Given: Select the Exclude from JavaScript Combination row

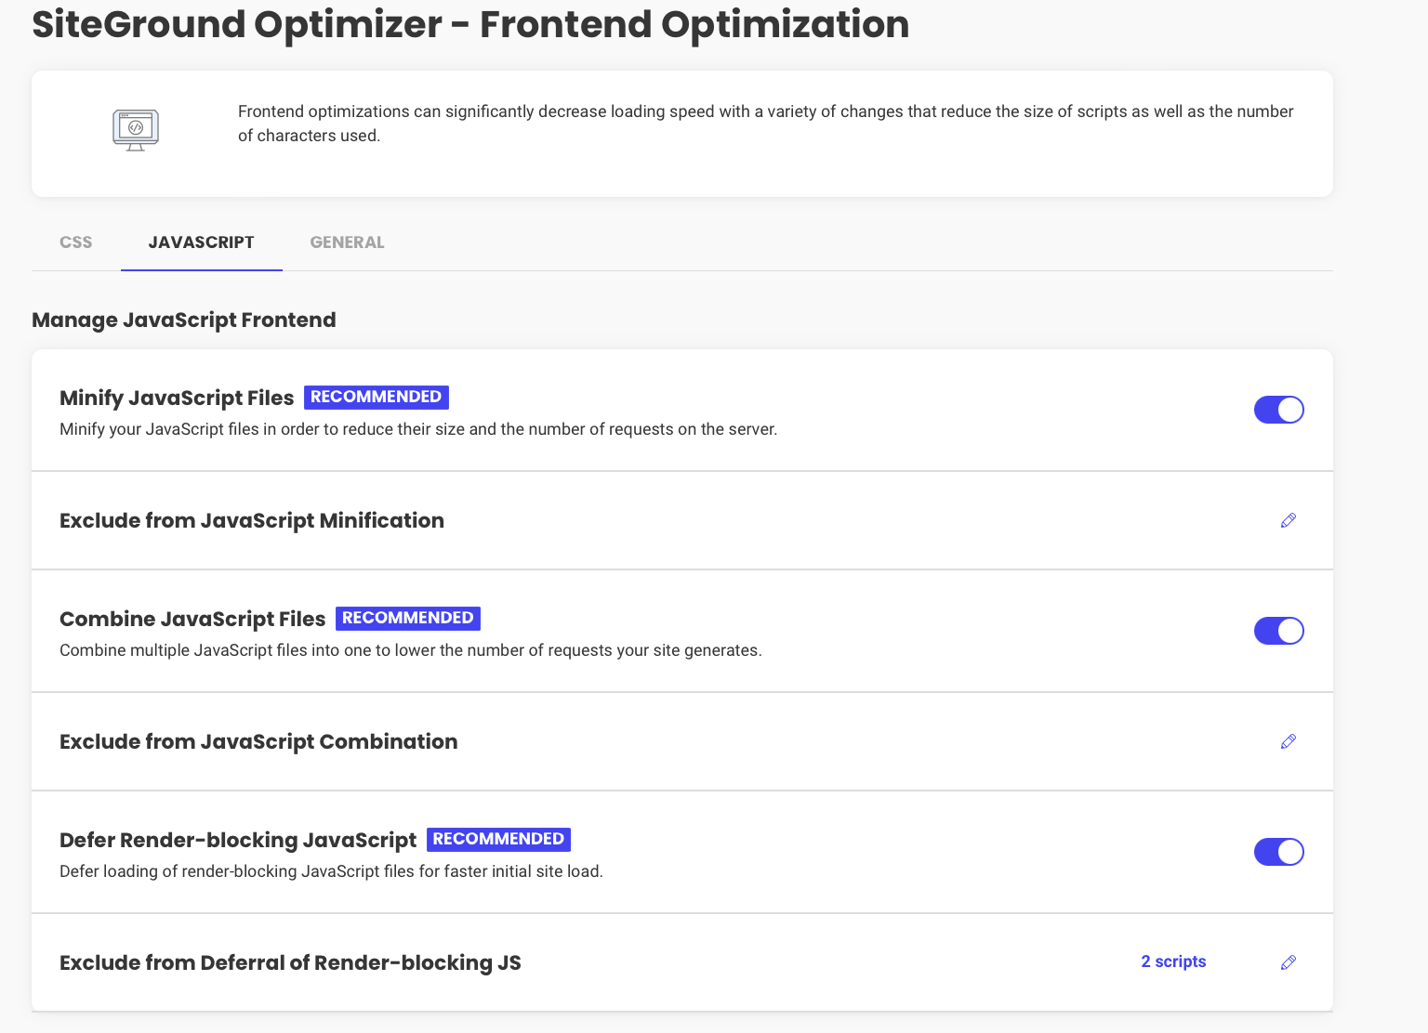Looking at the screenshot, I should point(258,741).
